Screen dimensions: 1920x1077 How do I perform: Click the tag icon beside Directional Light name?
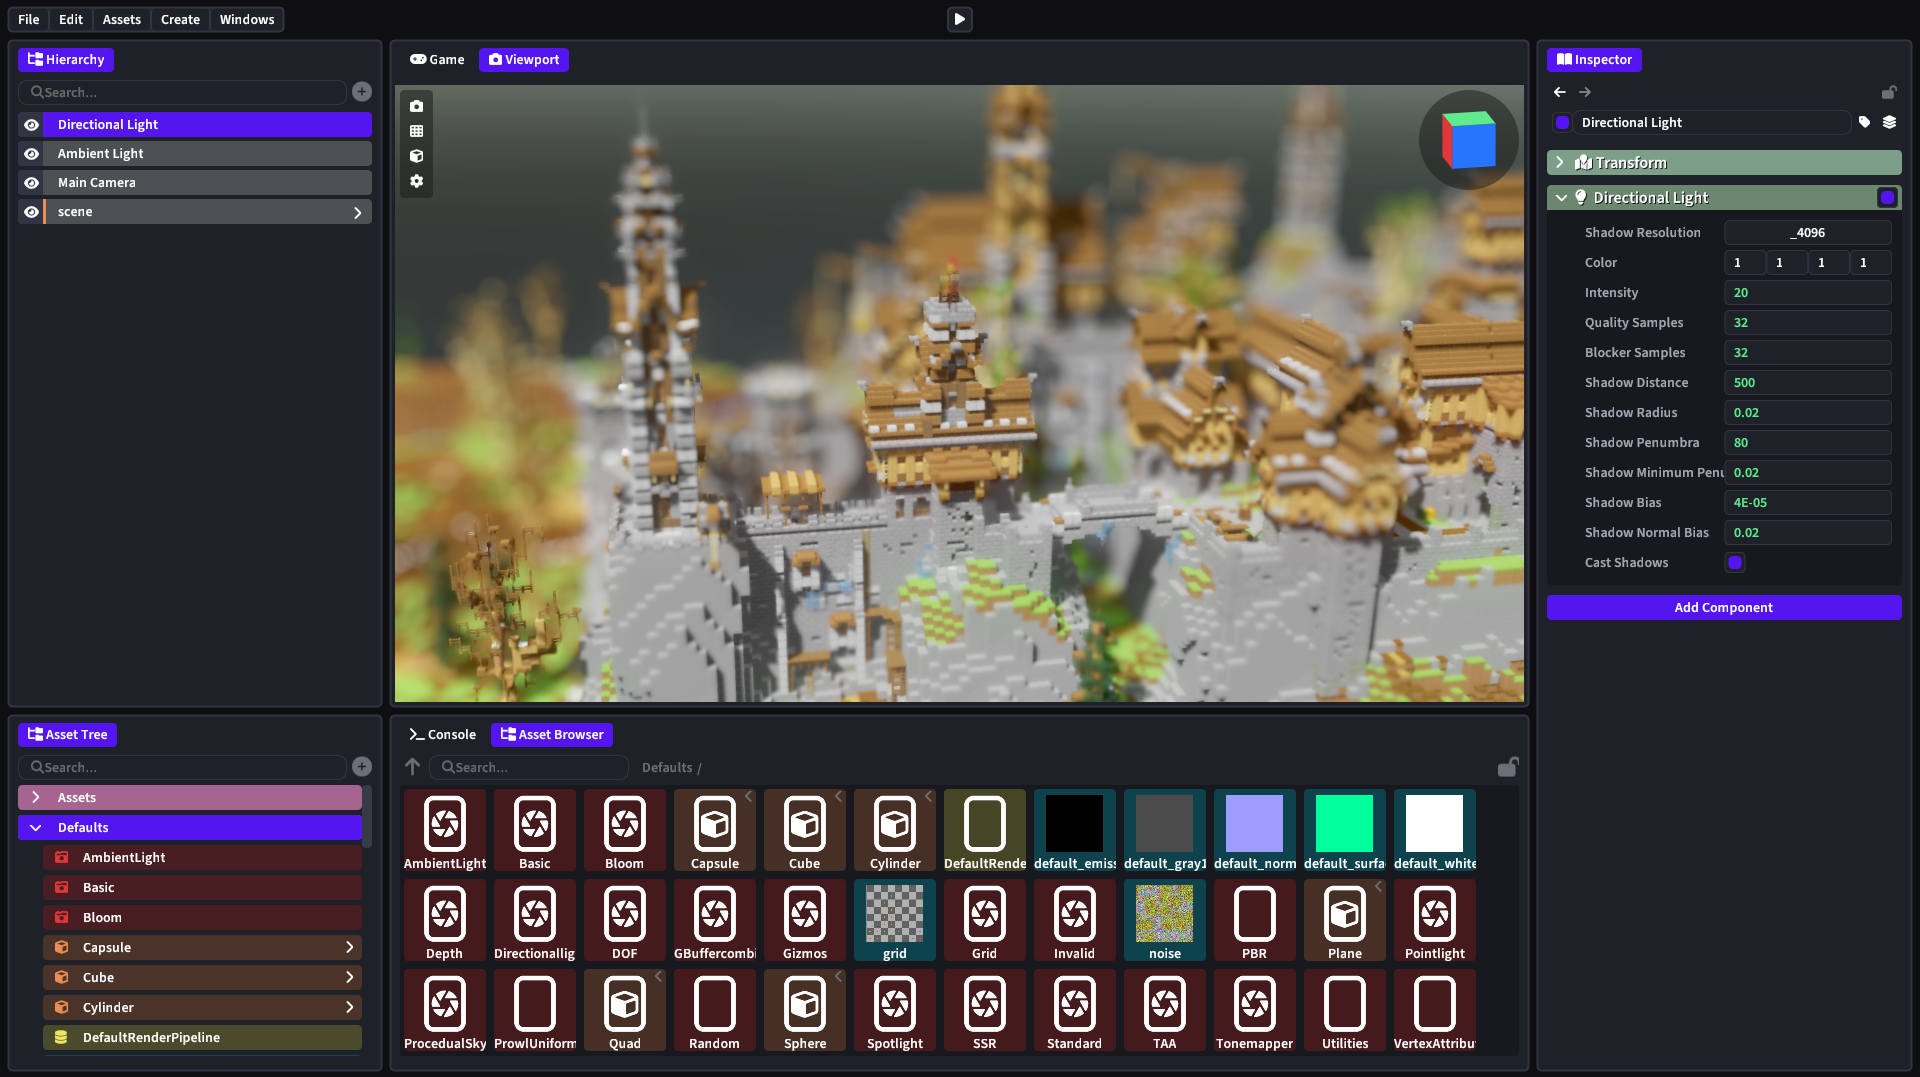(x=1864, y=122)
